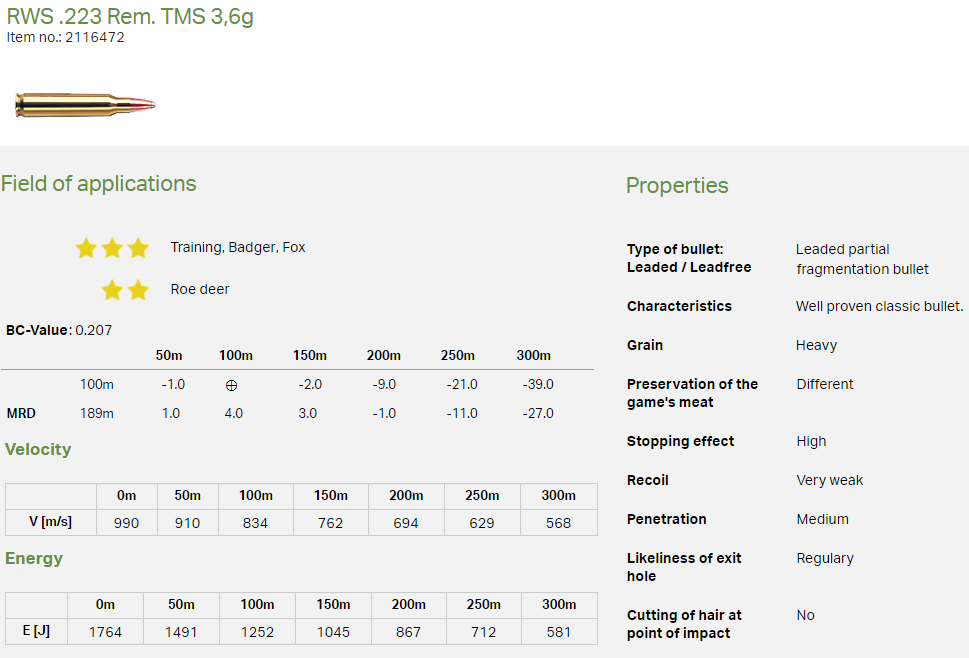Click the rifle cartridge product image
The height and width of the screenshot is (658, 969).
(85, 104)
